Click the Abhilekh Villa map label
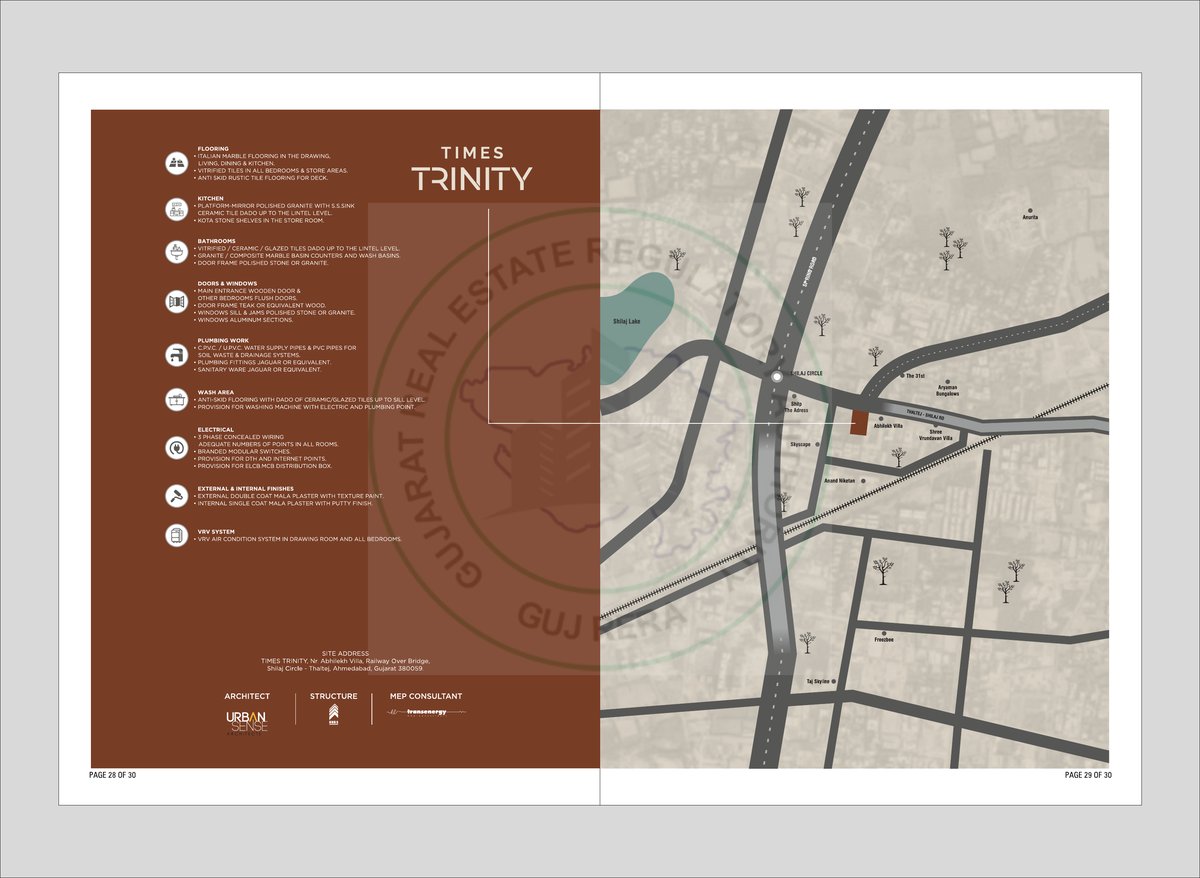1200x878 pixels. (x=888, y=426)
